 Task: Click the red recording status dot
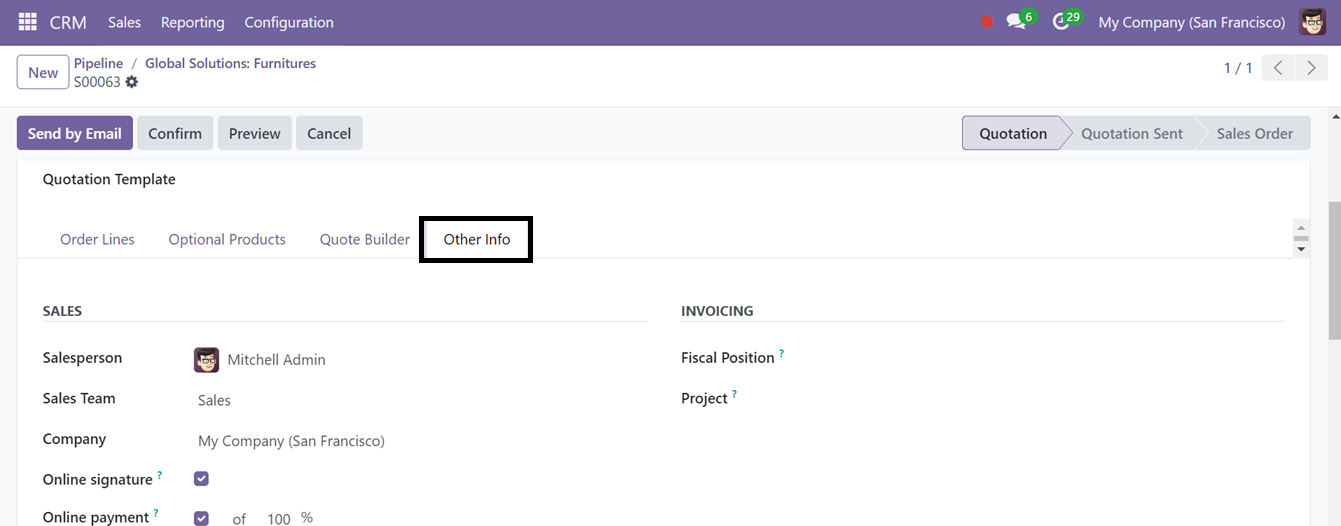click(x=987, y=22)
